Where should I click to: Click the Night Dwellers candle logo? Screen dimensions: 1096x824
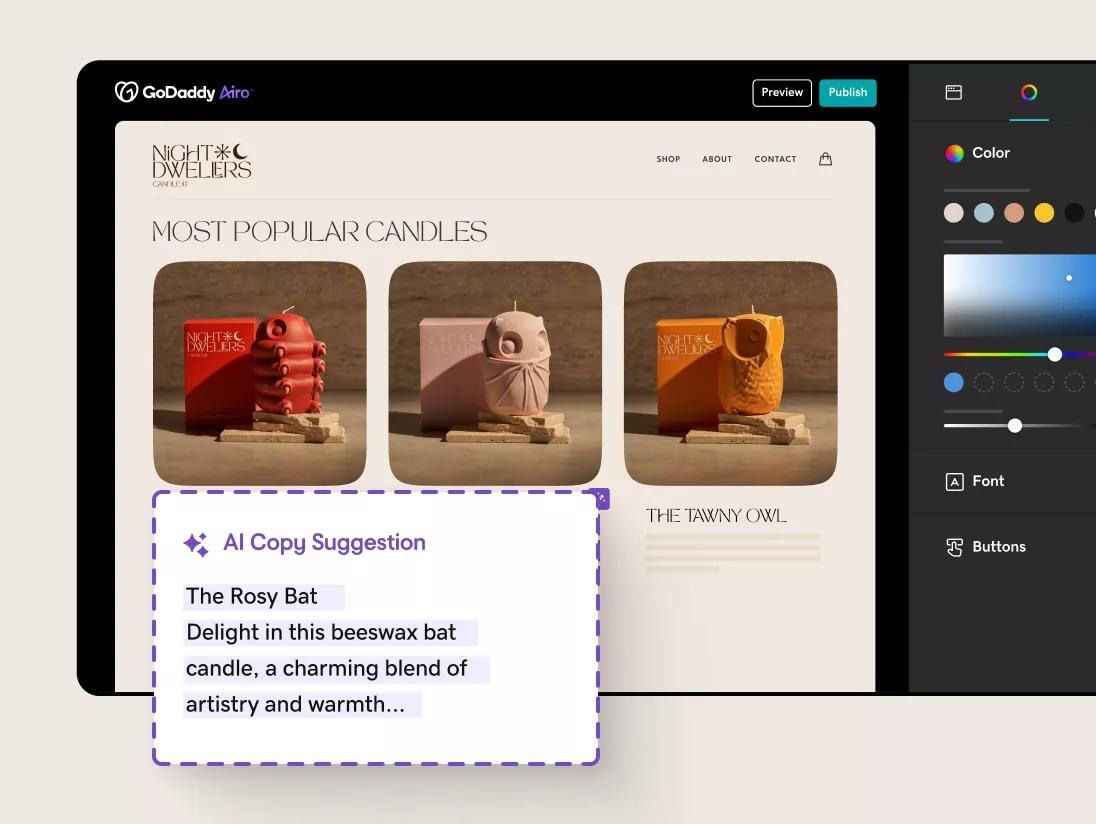201,165
